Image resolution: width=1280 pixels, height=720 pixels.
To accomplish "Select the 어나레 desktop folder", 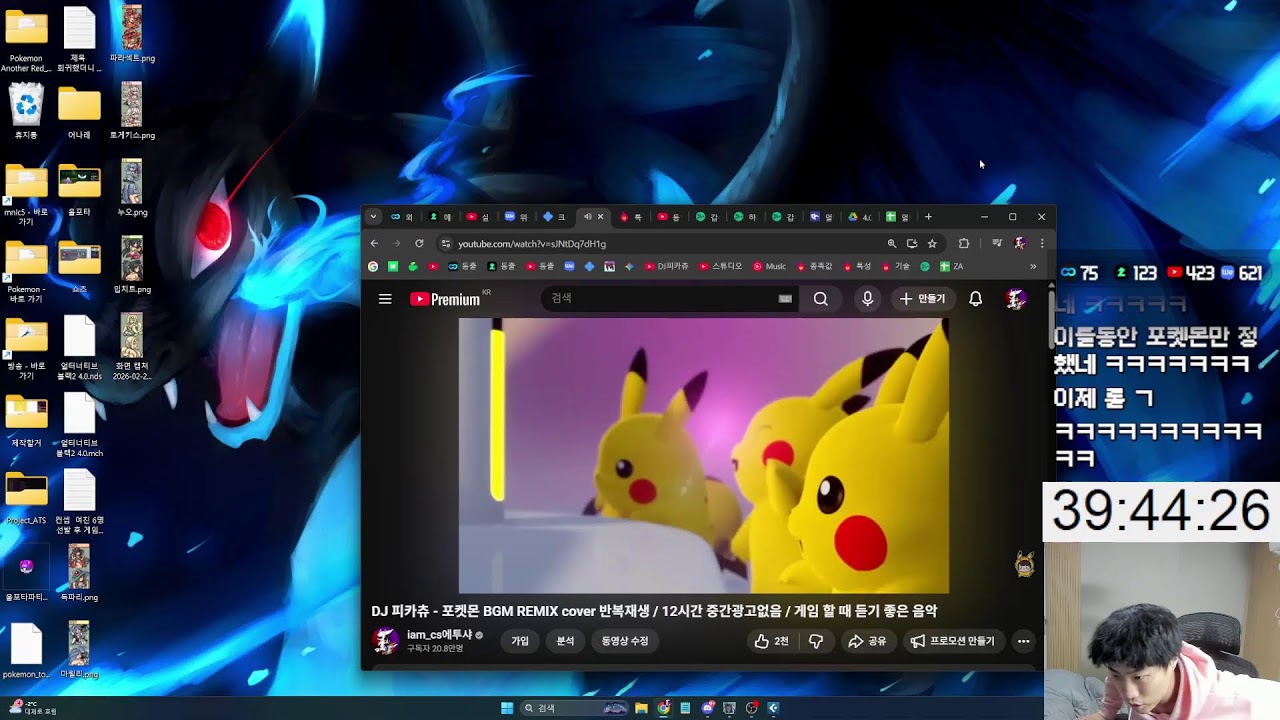I will click(x=79, y=112).
